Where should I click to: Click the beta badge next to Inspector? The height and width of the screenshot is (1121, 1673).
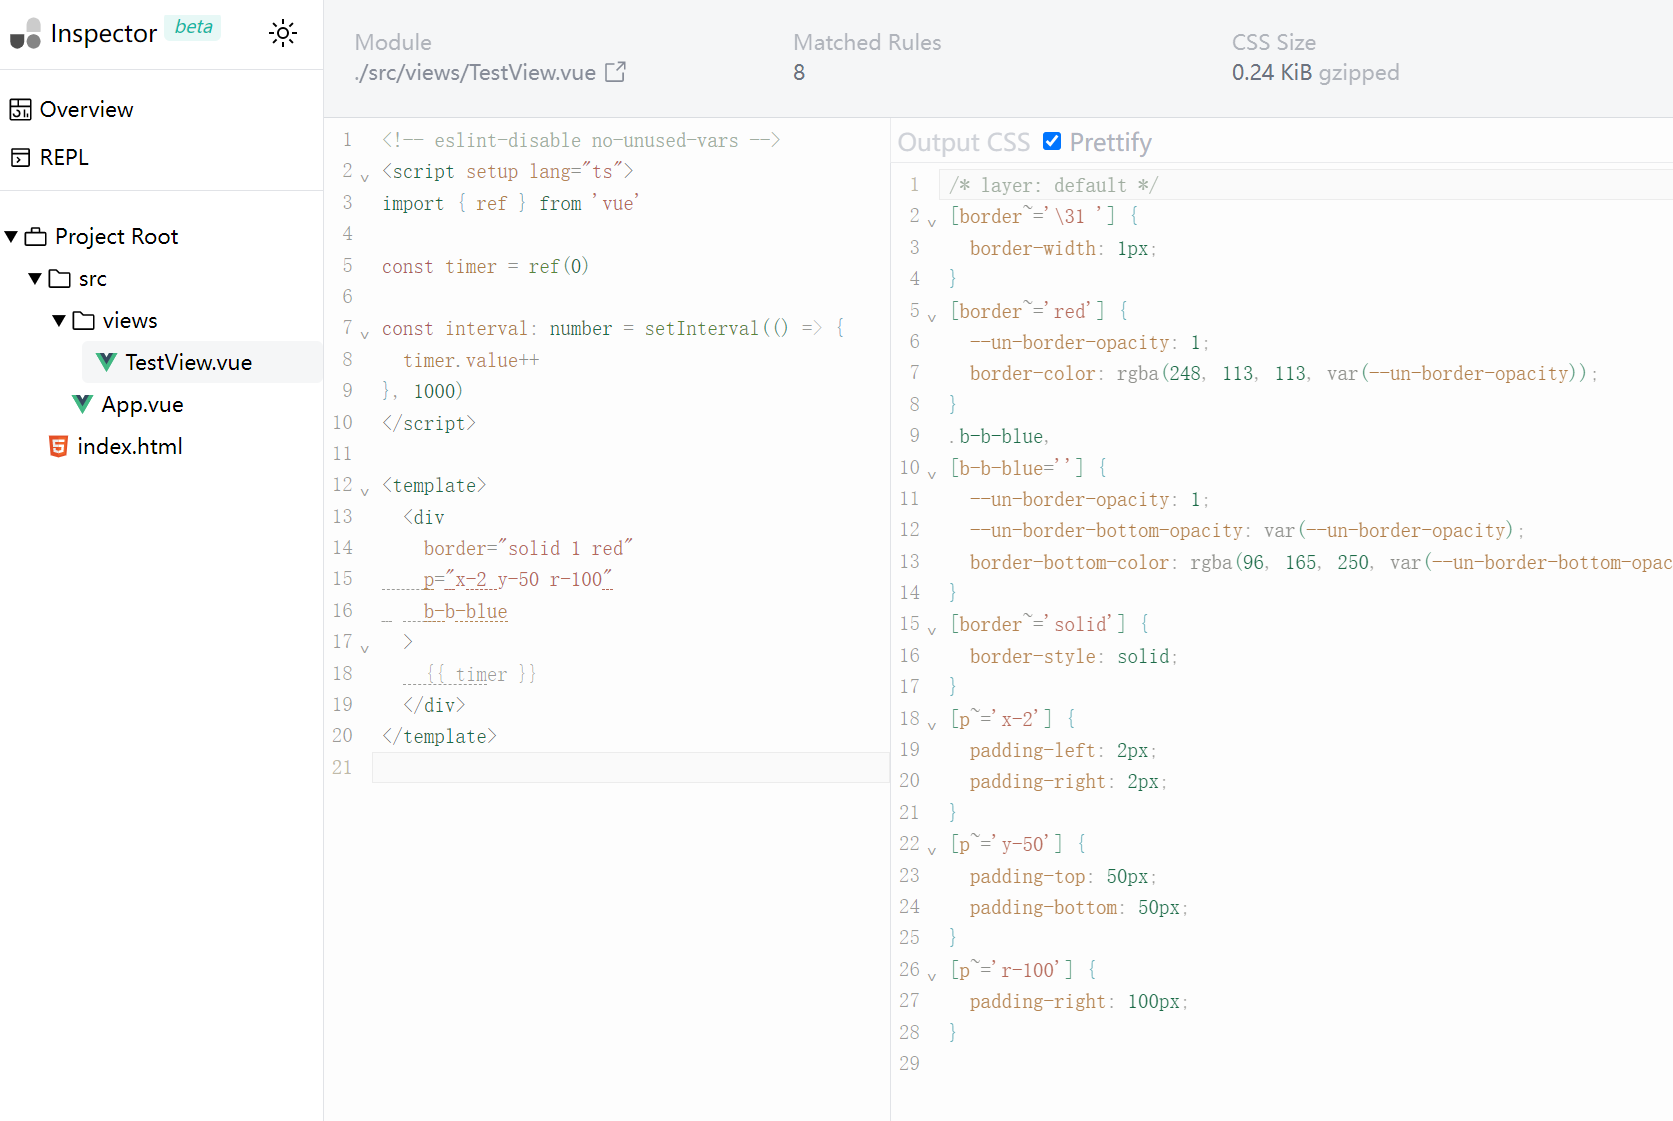point(193,27)
